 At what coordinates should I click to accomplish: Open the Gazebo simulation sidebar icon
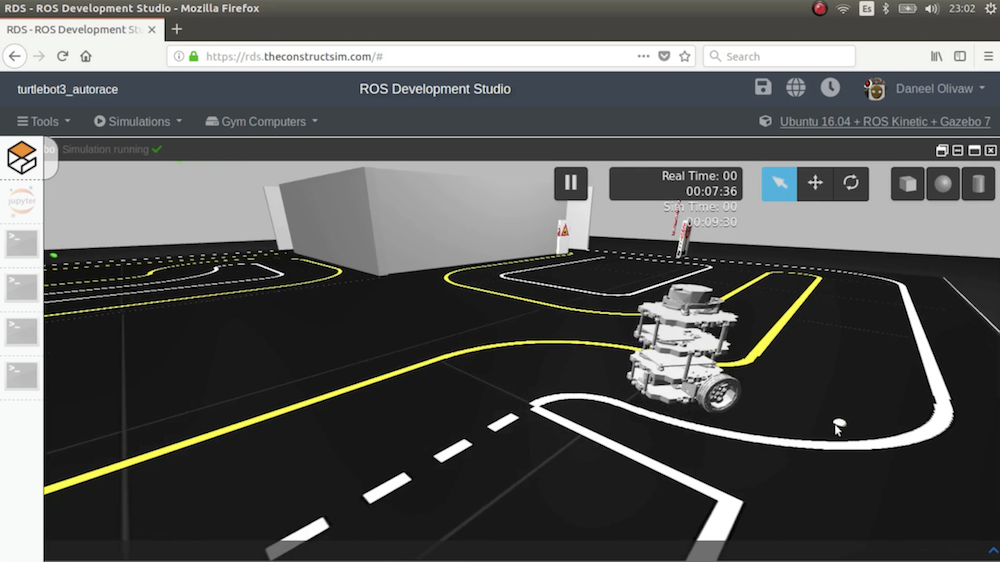click(22, 157)
